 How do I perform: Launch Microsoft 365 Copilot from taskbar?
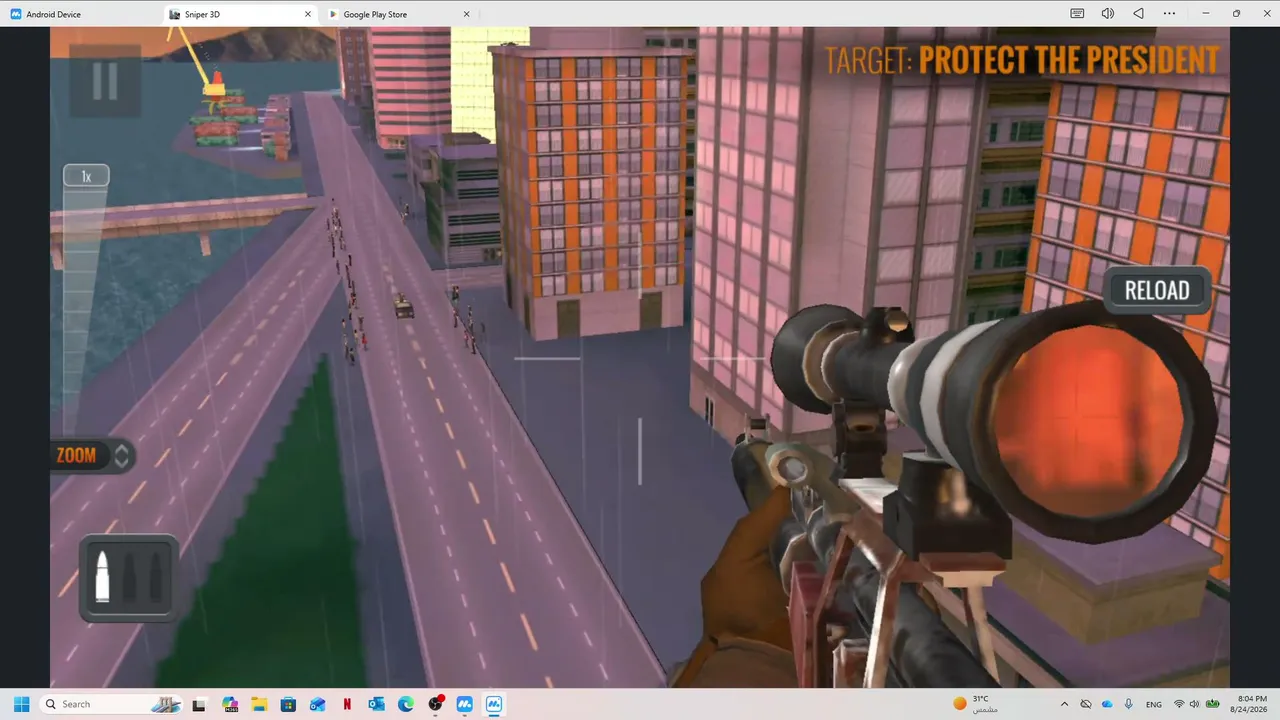(230, 704)
